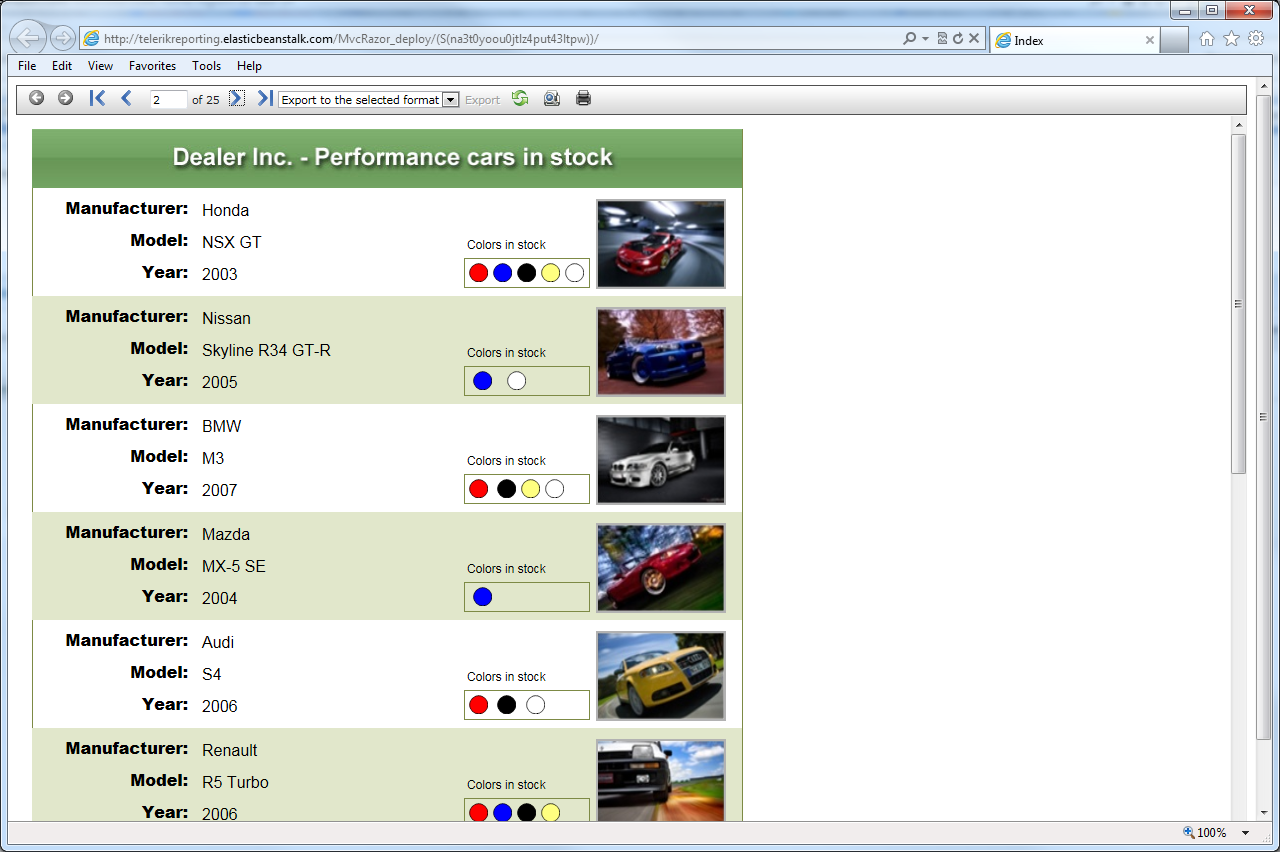Image resolution: width=1280 pixels, height=852 pixels.
Task: Open the File menu
Action: click(27, 66)
